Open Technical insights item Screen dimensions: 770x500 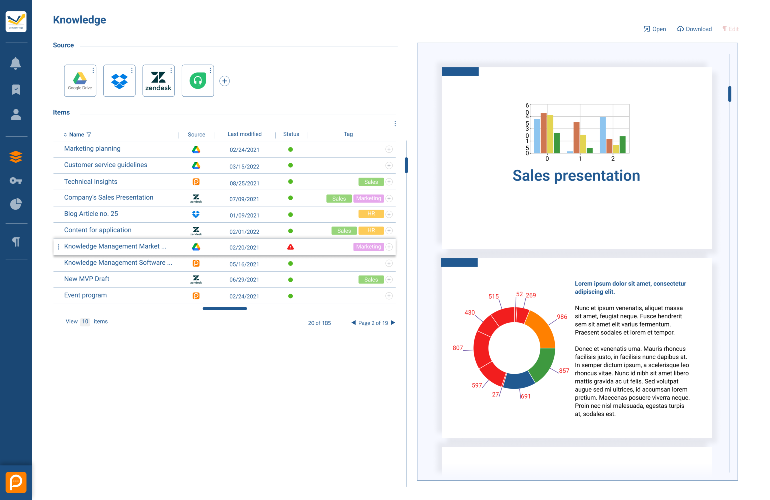point(90,182)
